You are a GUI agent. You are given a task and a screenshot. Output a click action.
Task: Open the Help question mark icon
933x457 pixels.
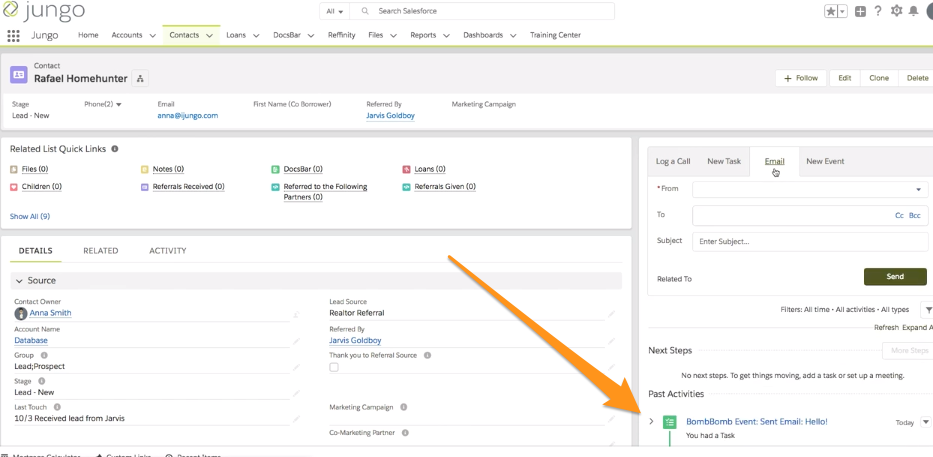pos(878,11)
